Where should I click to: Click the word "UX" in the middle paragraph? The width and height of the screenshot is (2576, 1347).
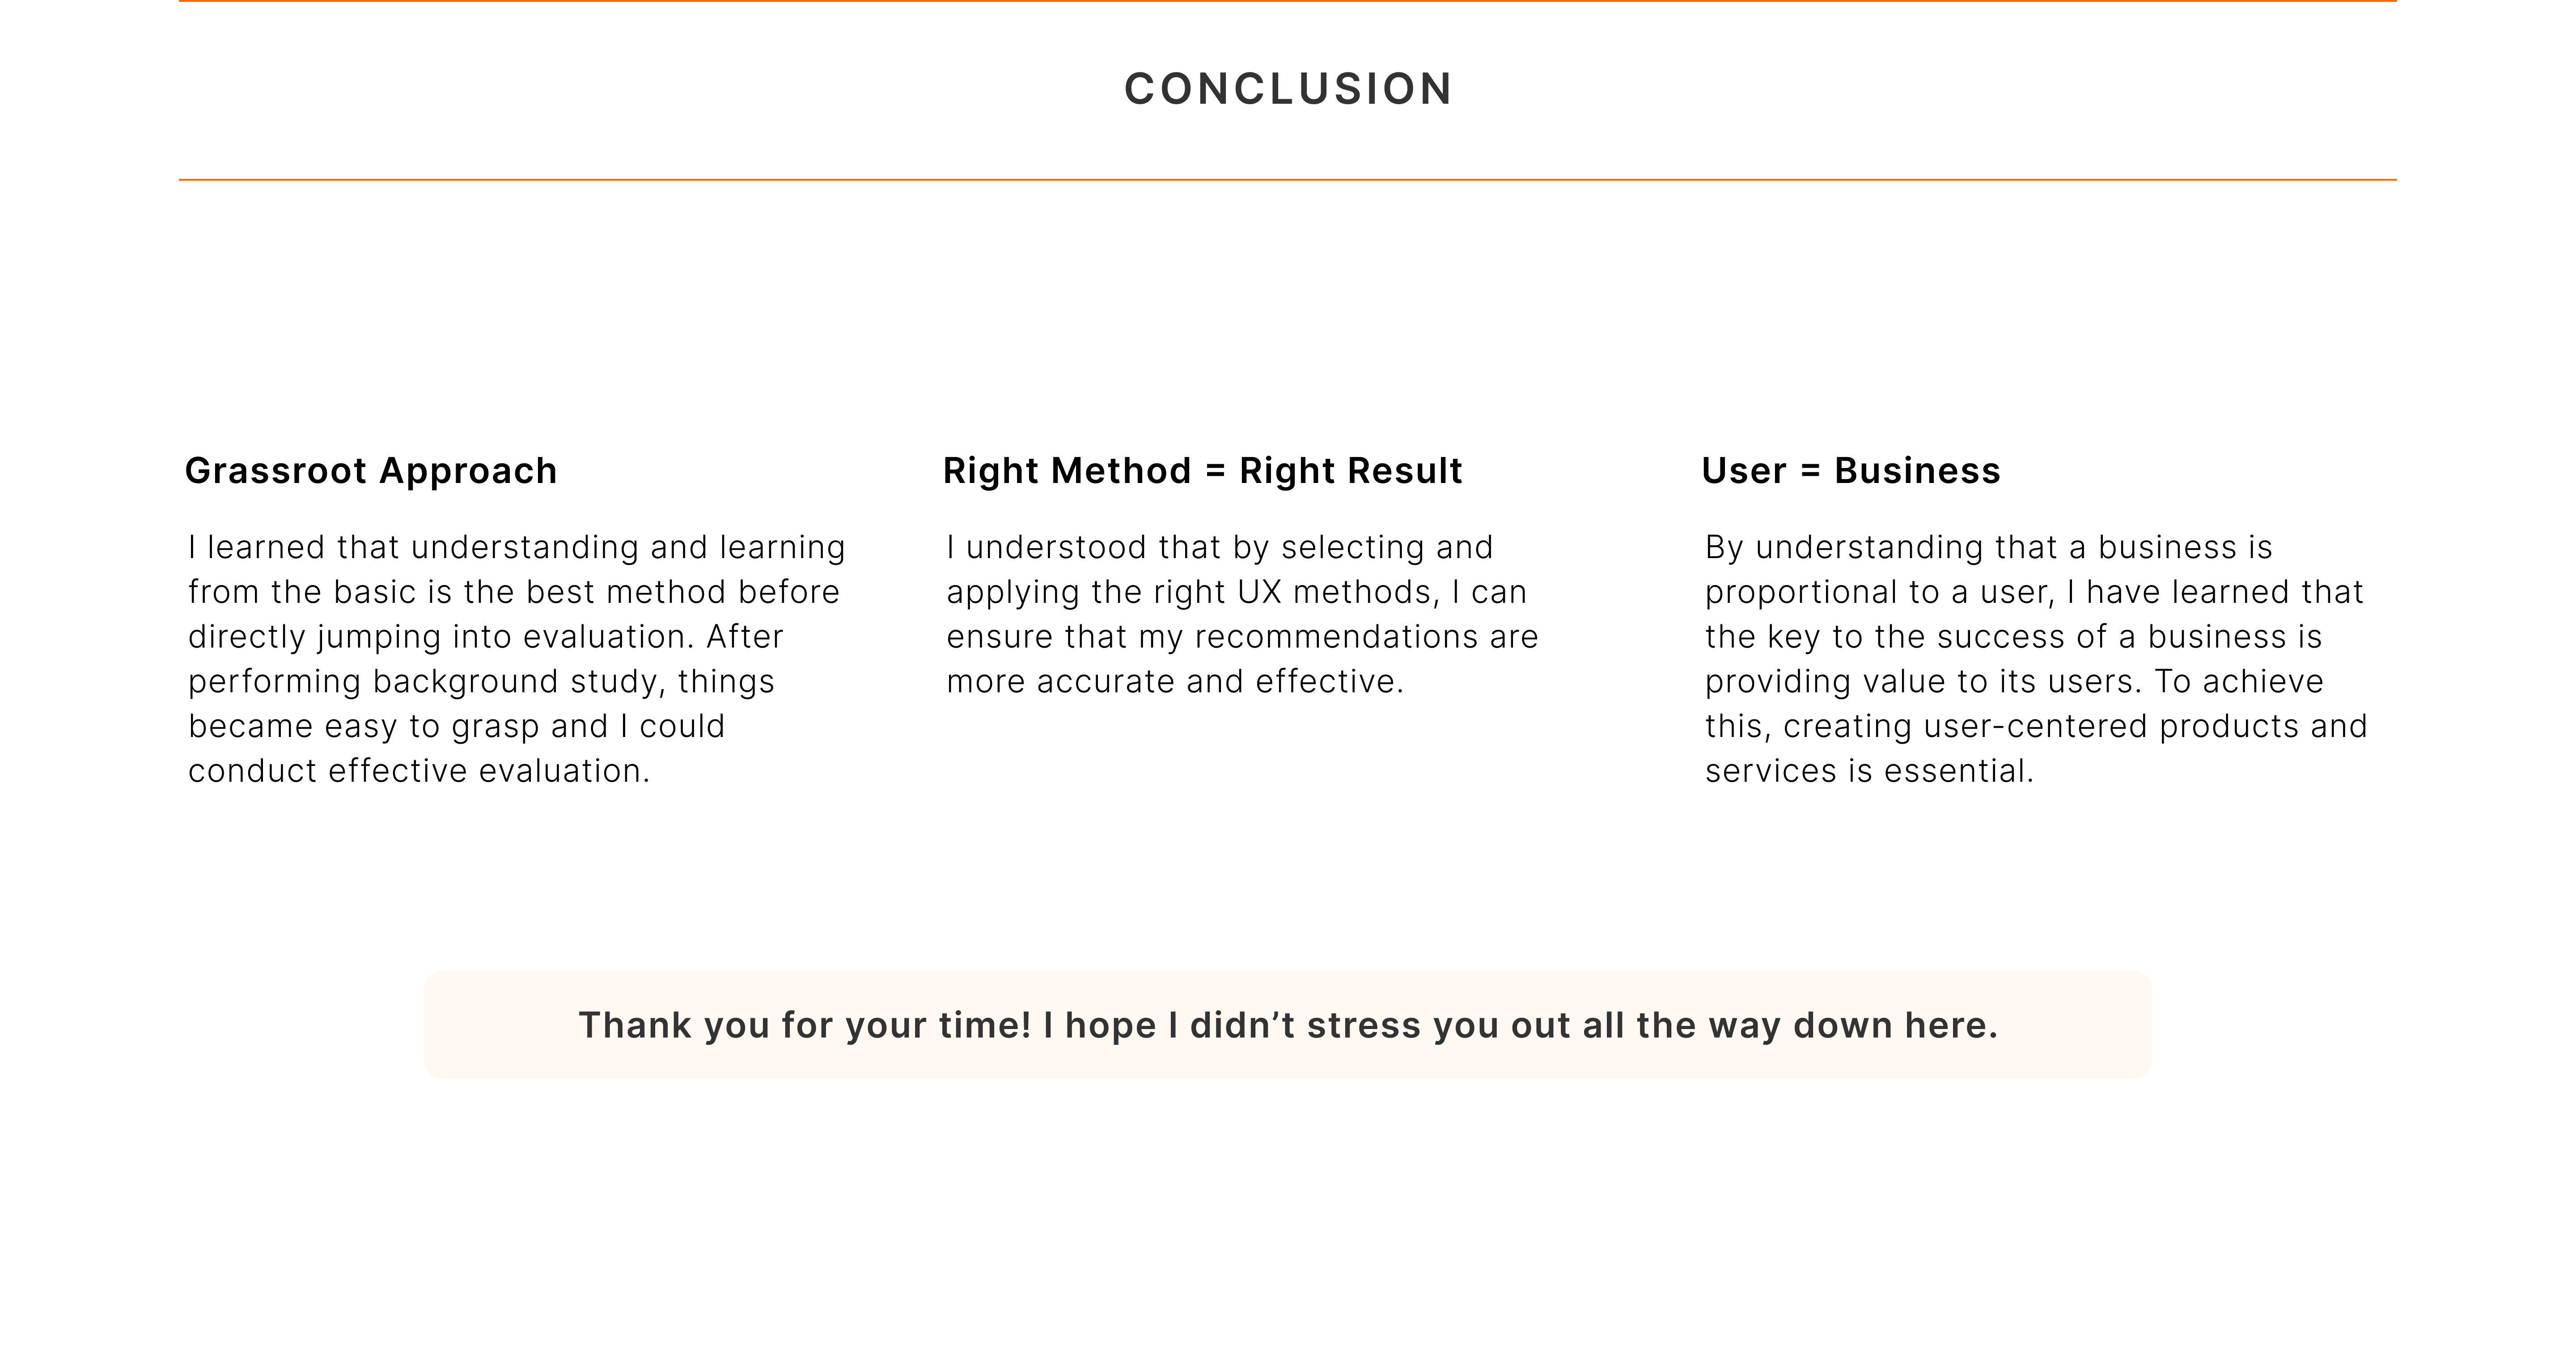(x=1259, y=592)
